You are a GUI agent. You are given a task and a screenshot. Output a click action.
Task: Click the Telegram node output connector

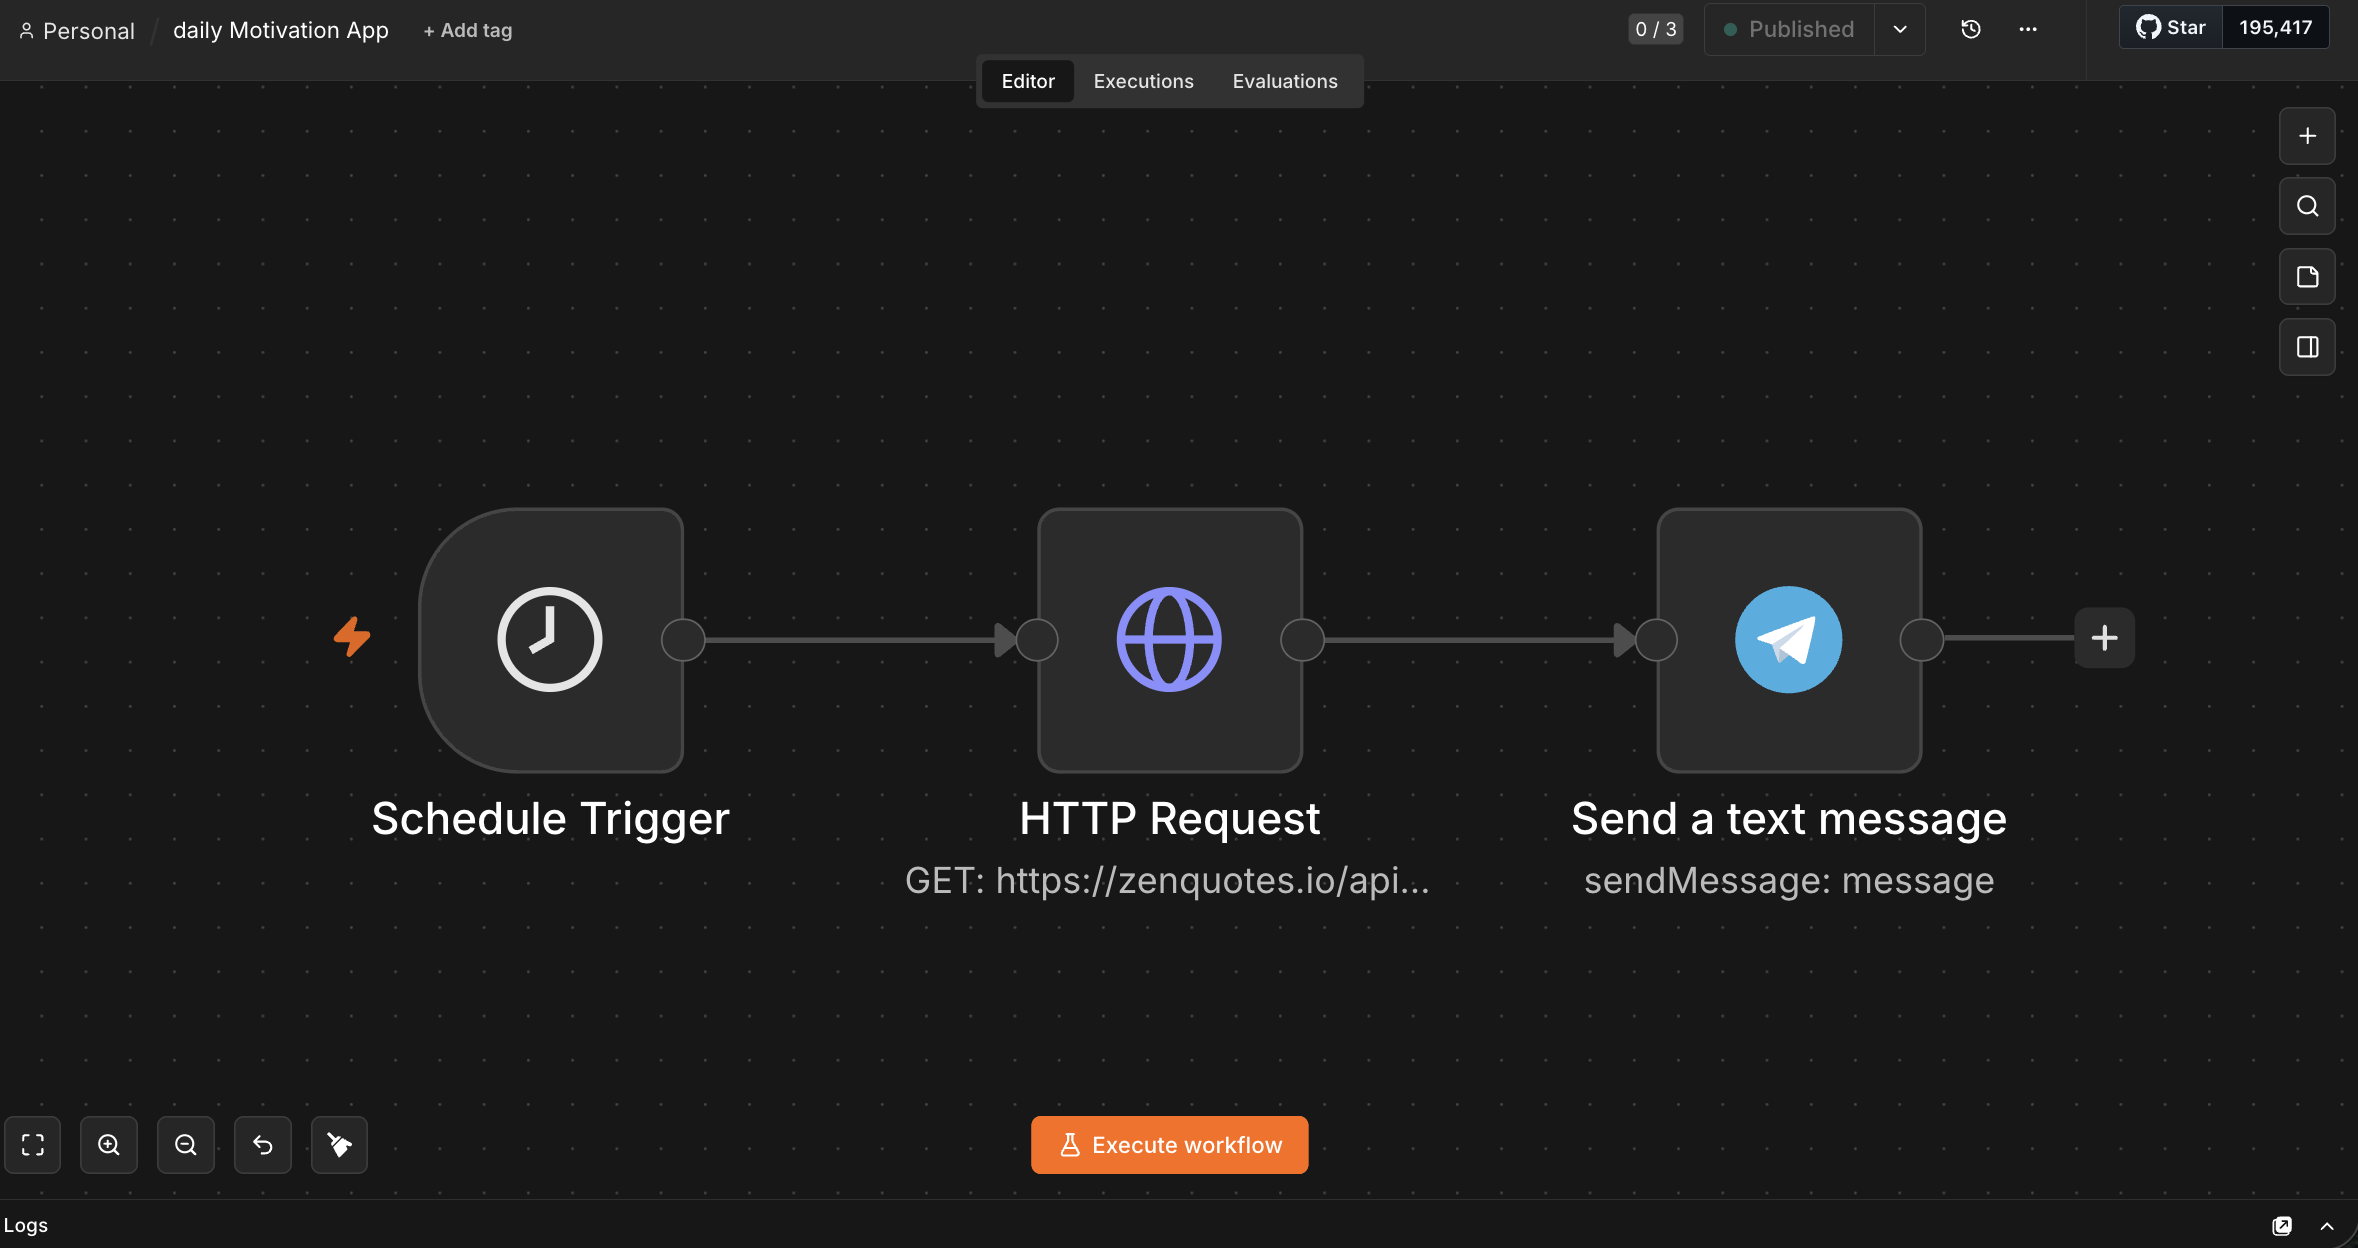(1922, 640)
